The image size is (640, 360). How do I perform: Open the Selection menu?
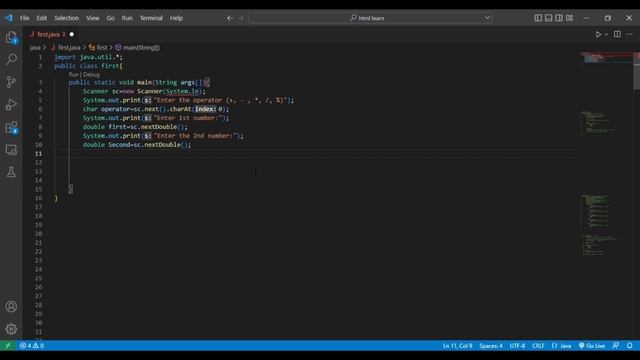(67, 18)
